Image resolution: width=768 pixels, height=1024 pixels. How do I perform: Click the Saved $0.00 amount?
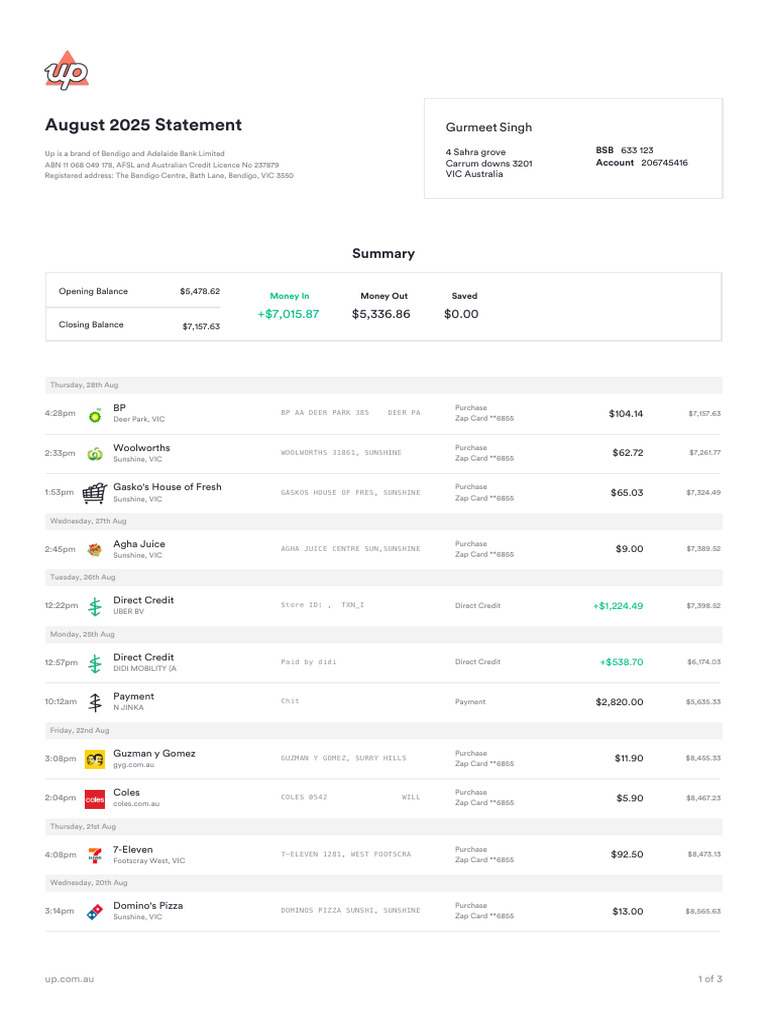[461, 314]
